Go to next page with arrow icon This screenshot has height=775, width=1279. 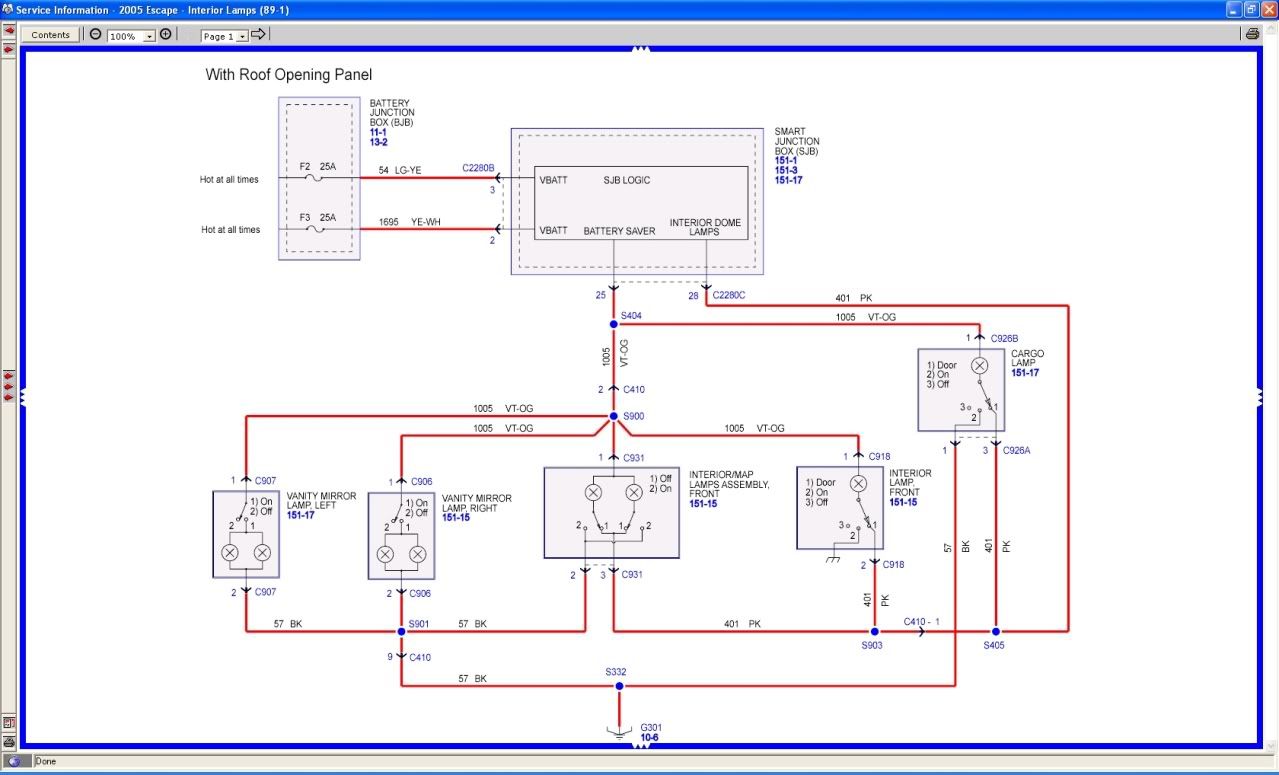(x=258, y=34)
